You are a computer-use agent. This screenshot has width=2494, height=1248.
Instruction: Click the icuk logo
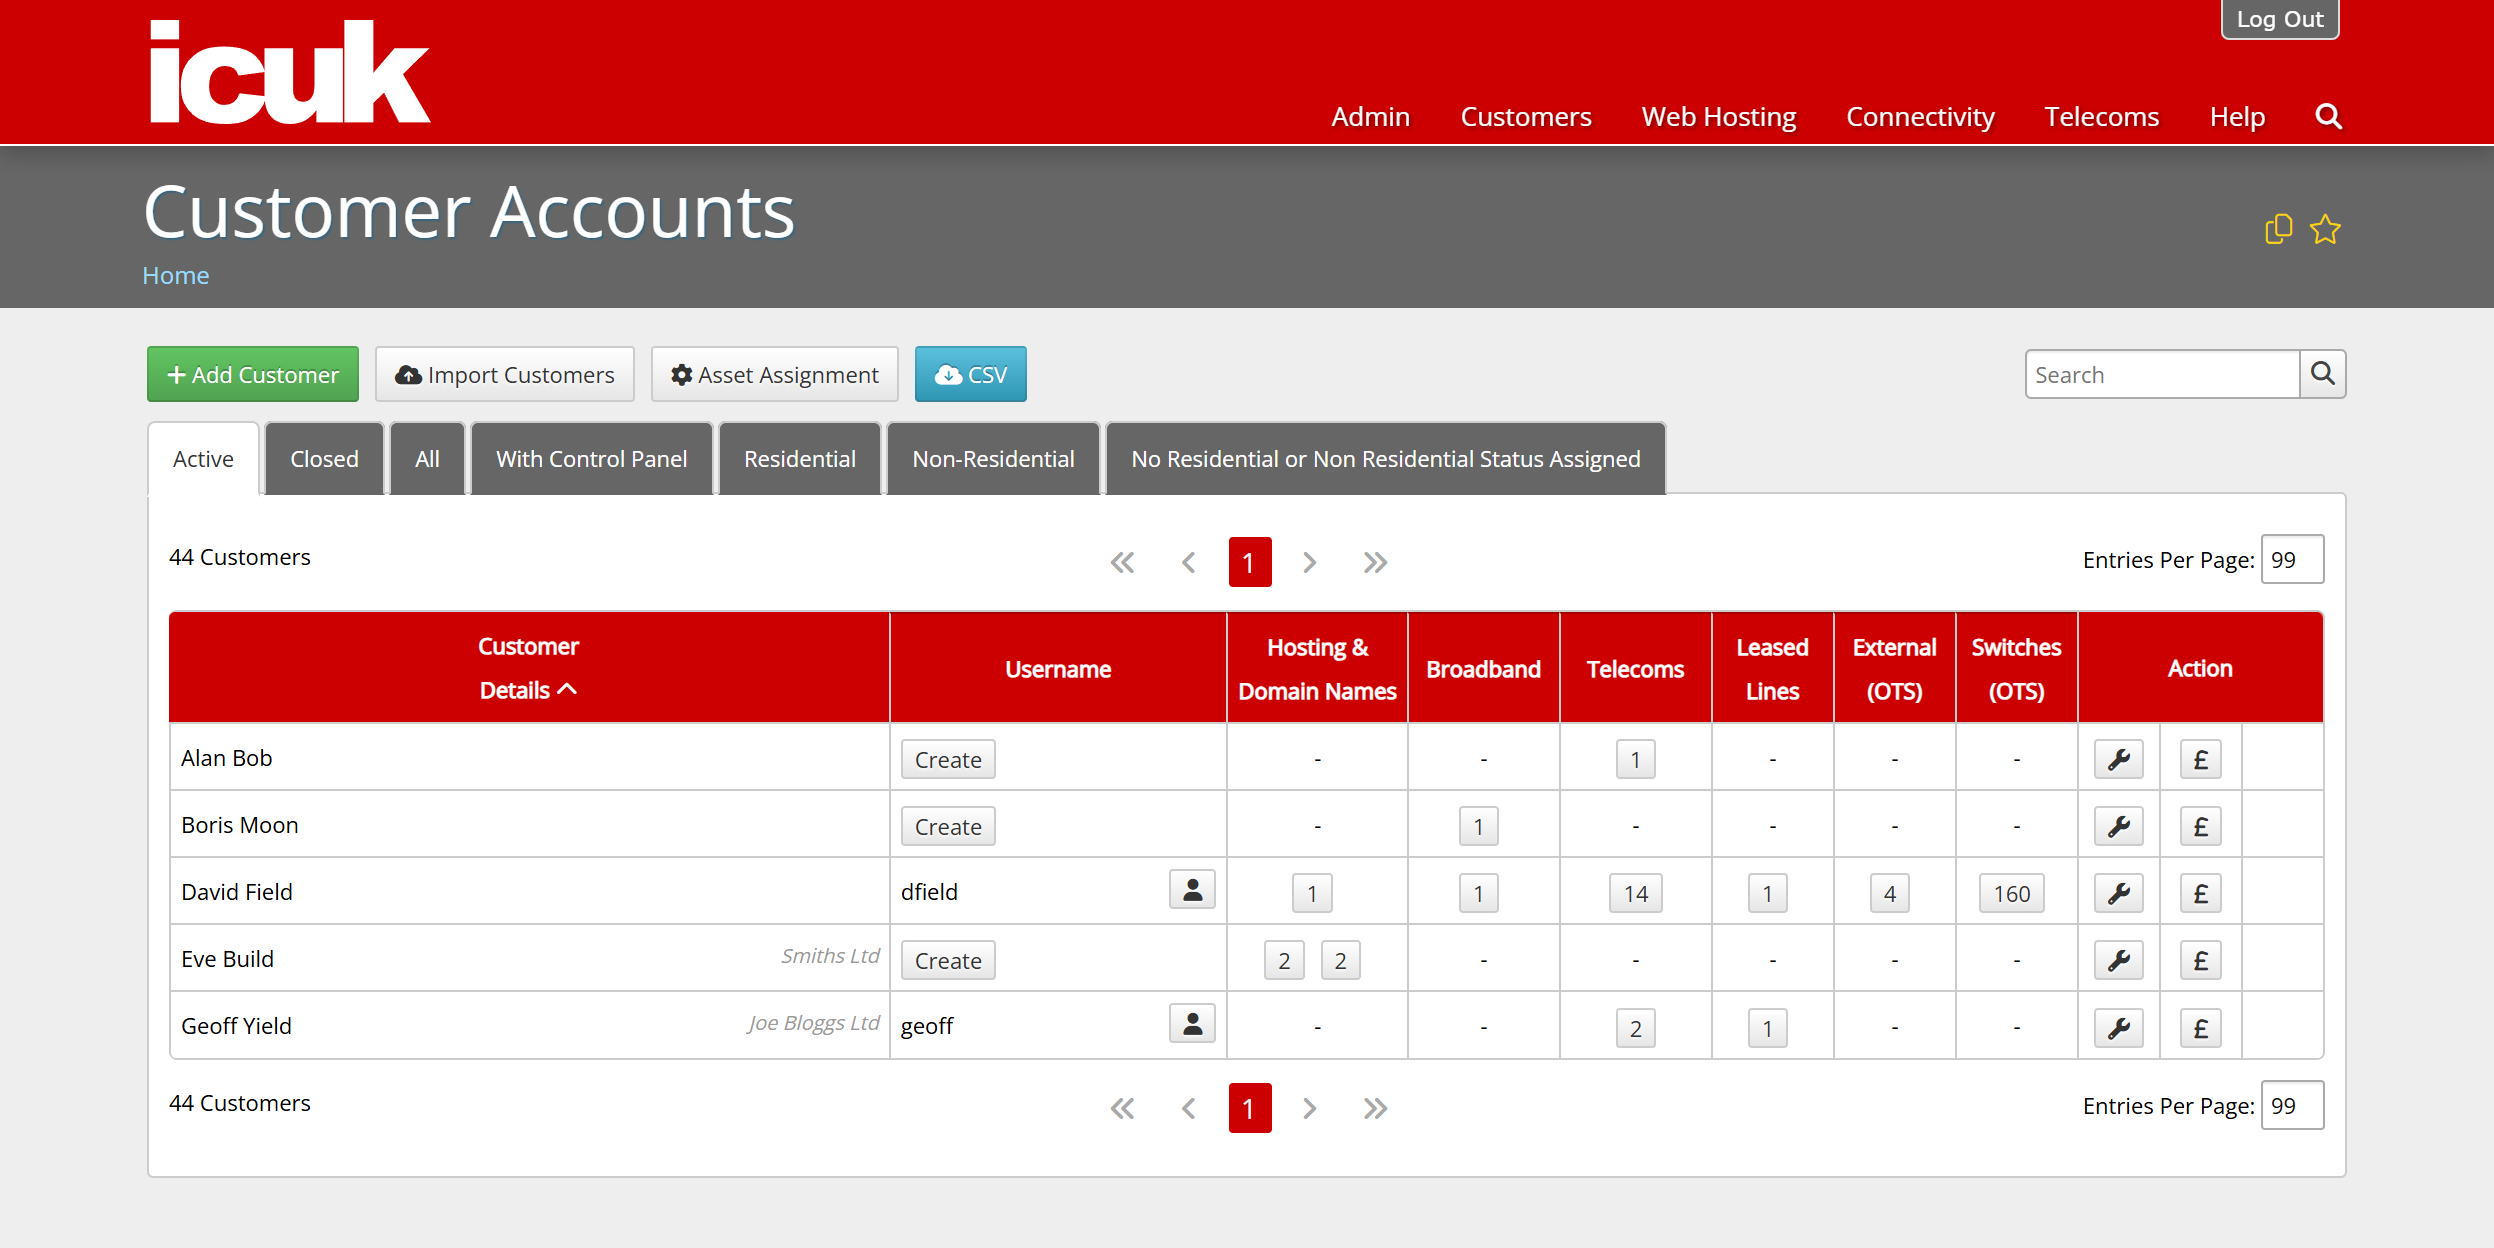pos(290,72)
